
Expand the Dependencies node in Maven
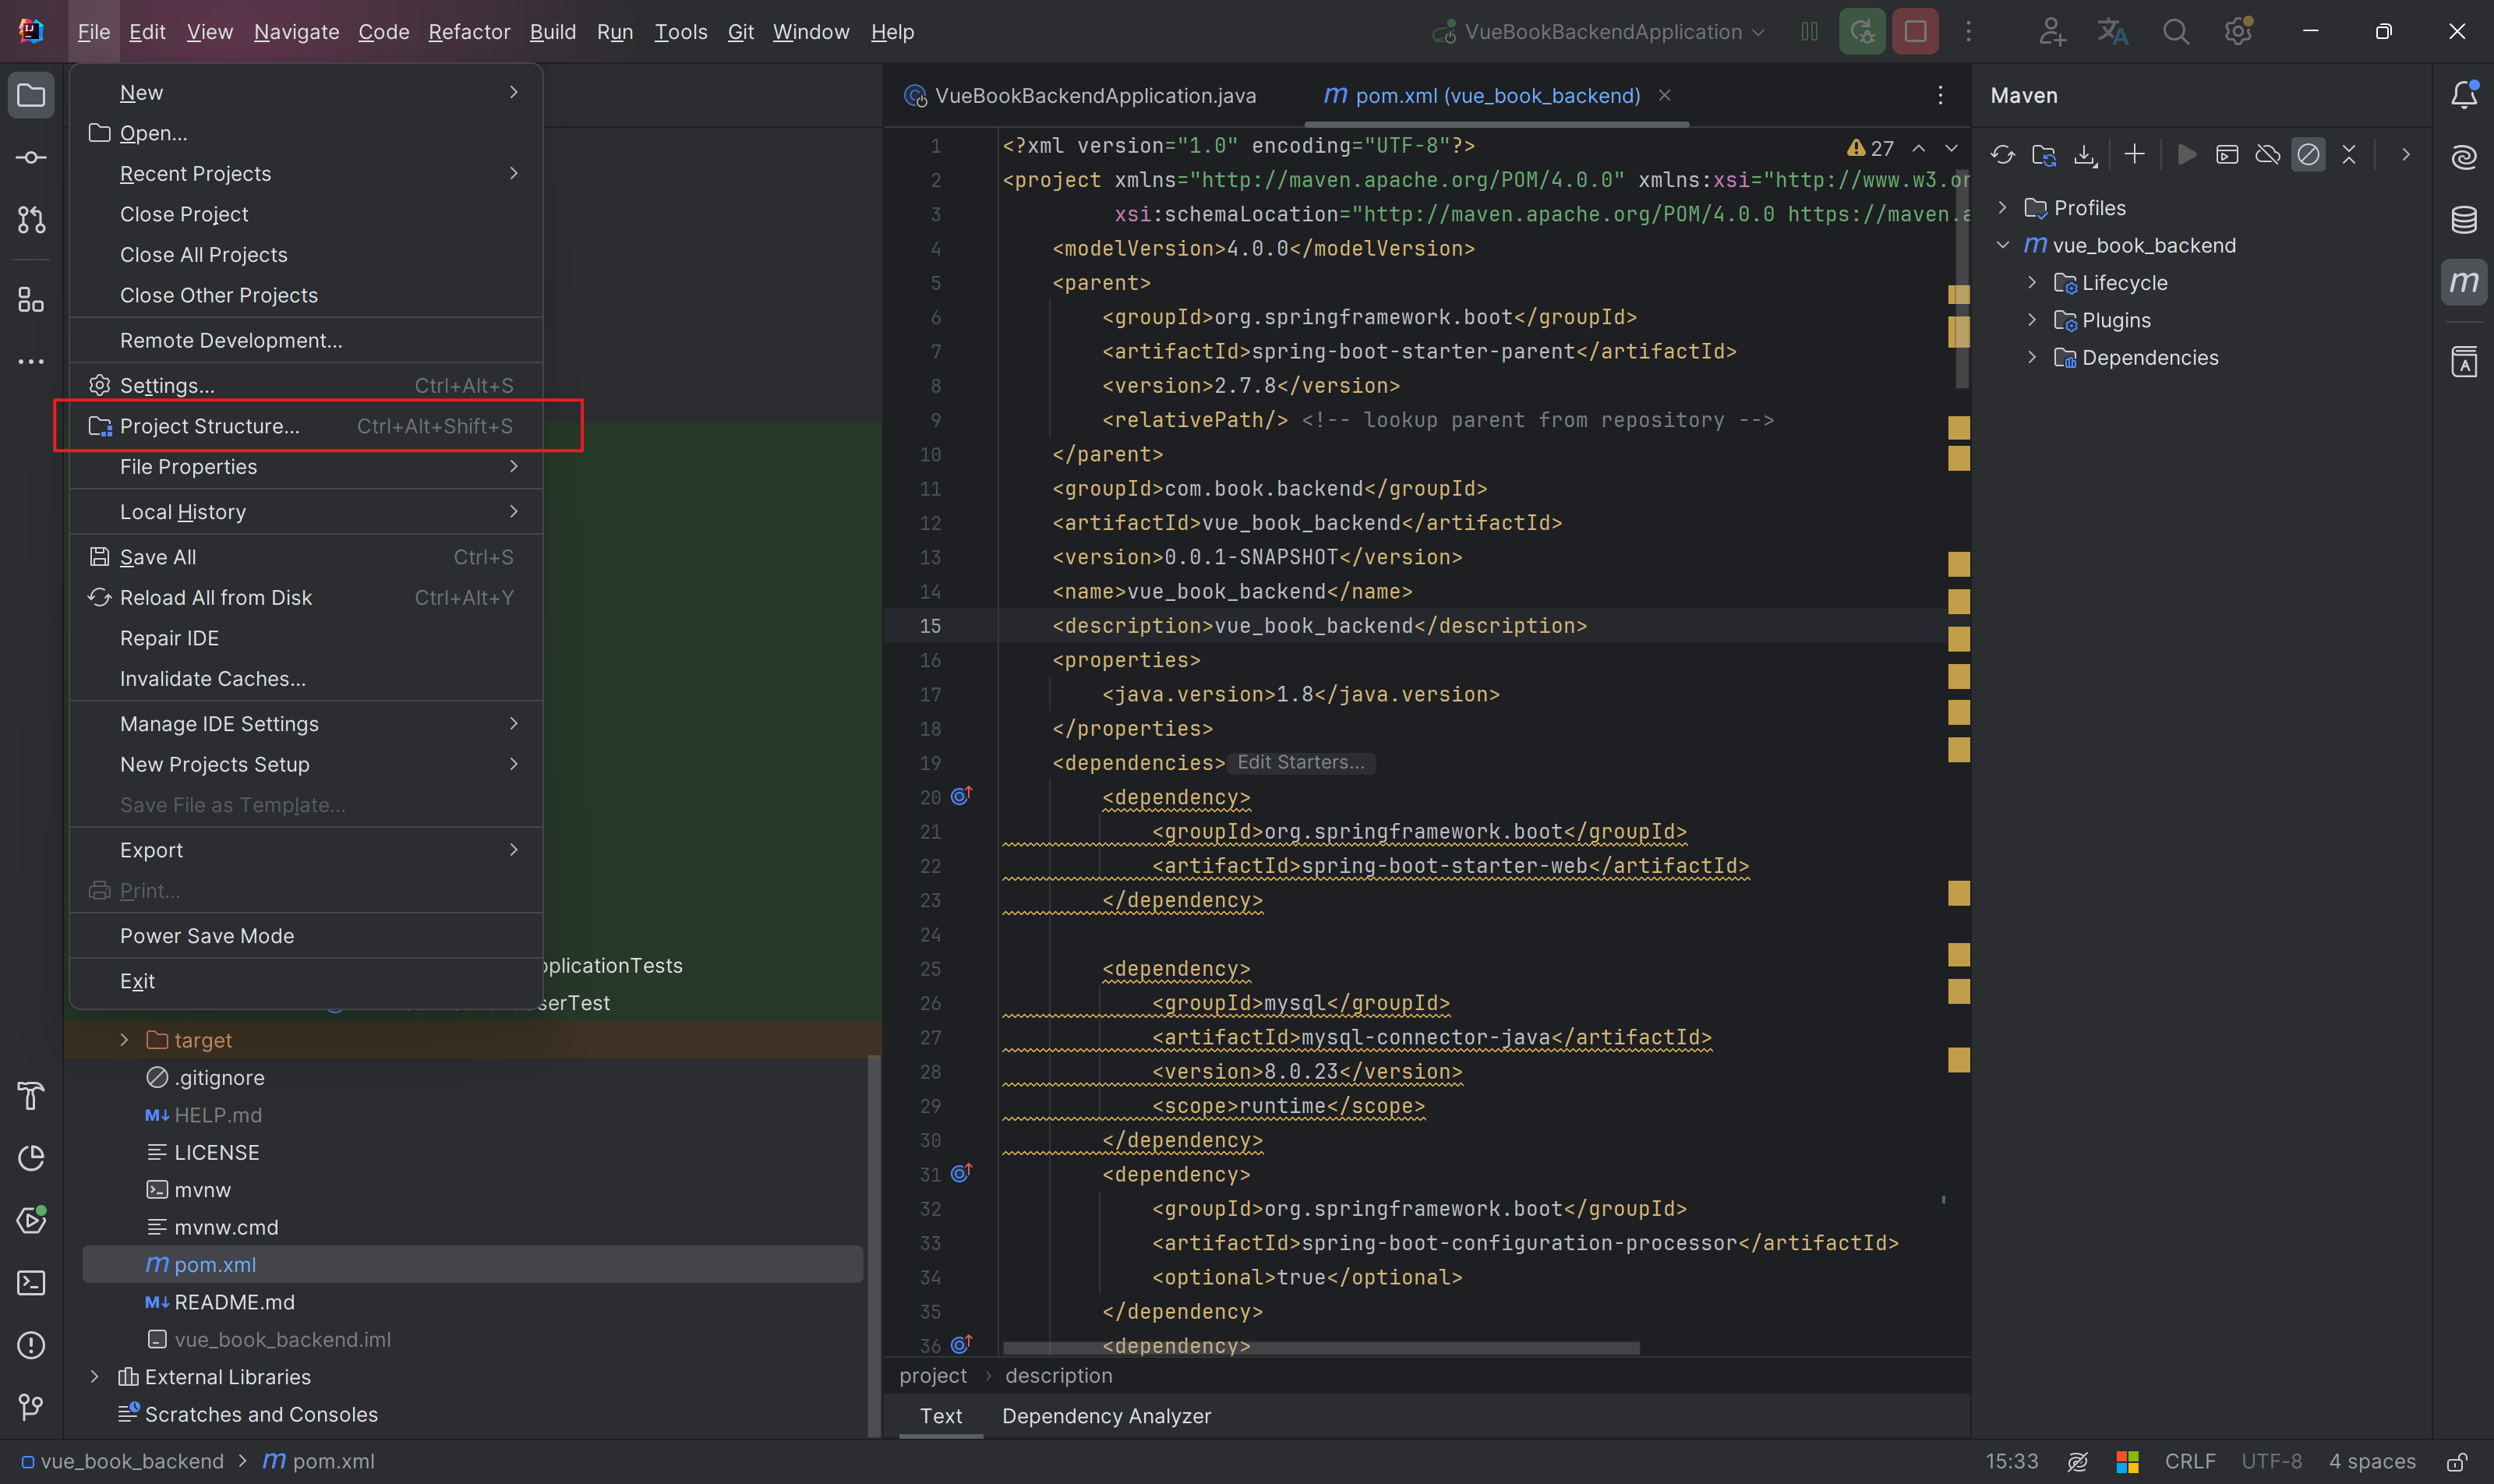coord(2031,358)
